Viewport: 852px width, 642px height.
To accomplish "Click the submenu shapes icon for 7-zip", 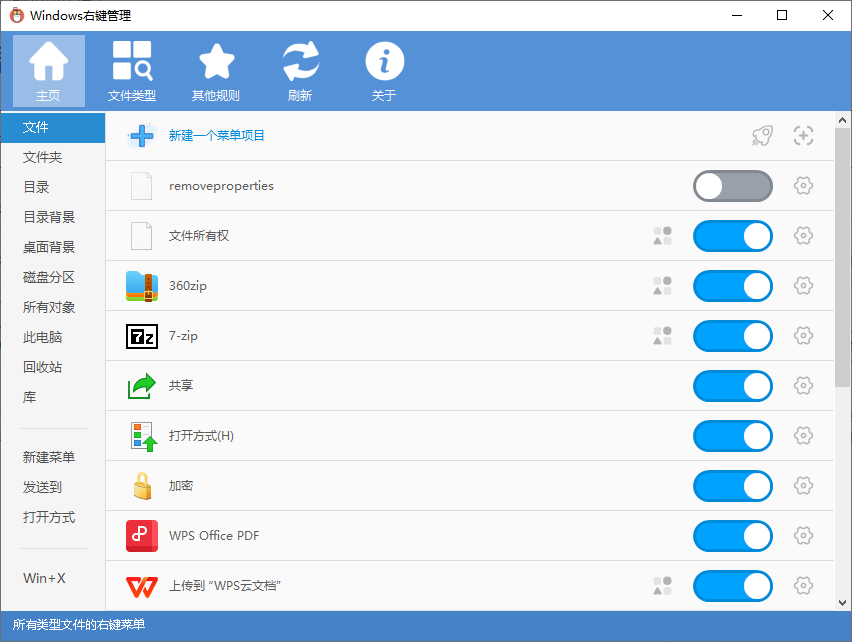I will pos(662,336).
